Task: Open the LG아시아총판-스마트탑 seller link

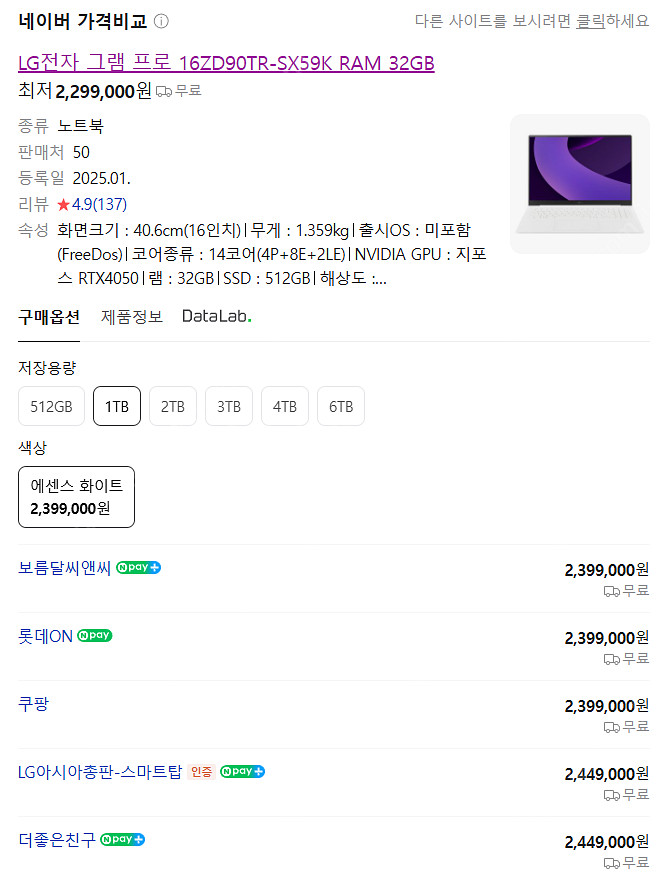Action: [x=100, y=772]
